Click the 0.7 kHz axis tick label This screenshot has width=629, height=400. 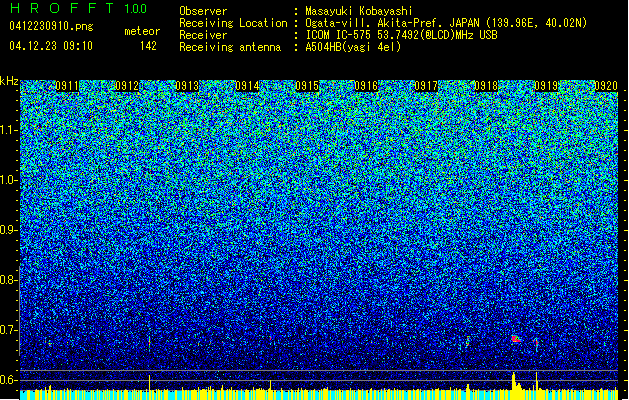pos(8,330)
